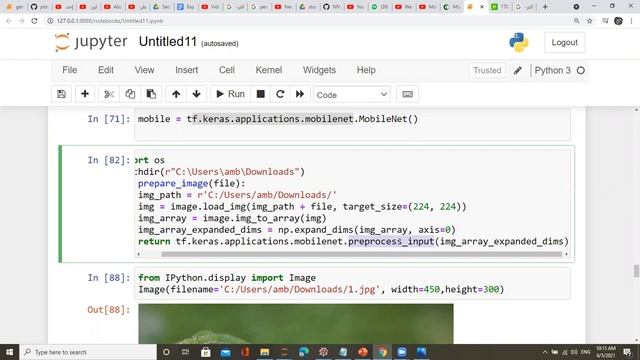
Task: Open Microsoft Store on the taskbar
Action: coord(206,352)
